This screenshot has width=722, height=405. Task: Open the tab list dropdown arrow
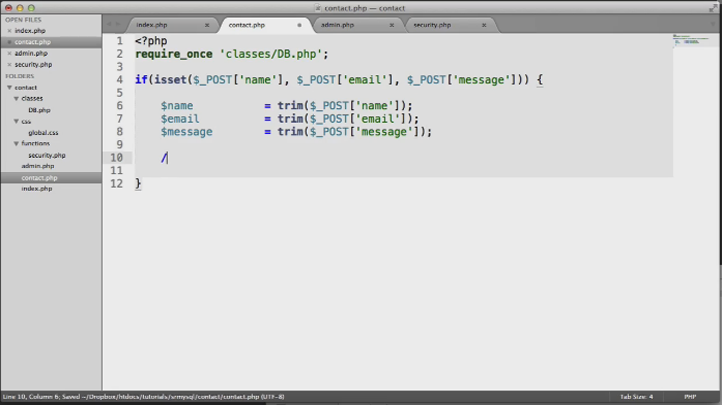coord(713,24)
